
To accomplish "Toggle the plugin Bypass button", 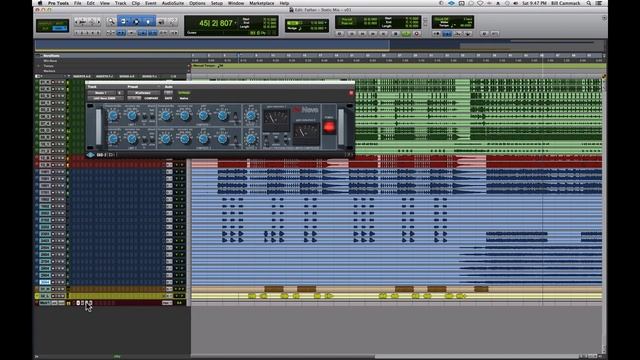I will (x=184, y=93).
